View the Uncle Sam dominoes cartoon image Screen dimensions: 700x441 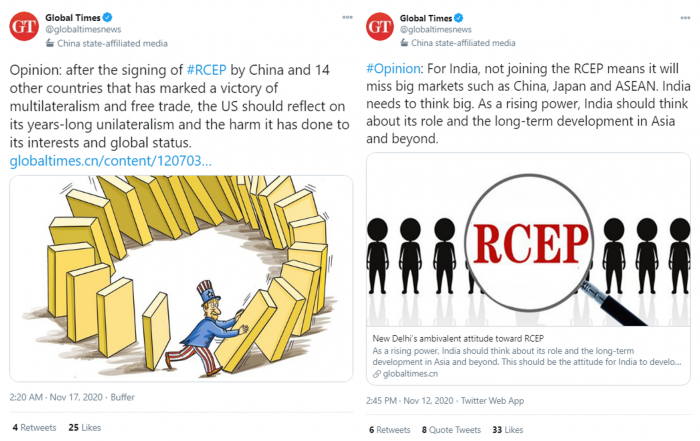click(181, 279)
